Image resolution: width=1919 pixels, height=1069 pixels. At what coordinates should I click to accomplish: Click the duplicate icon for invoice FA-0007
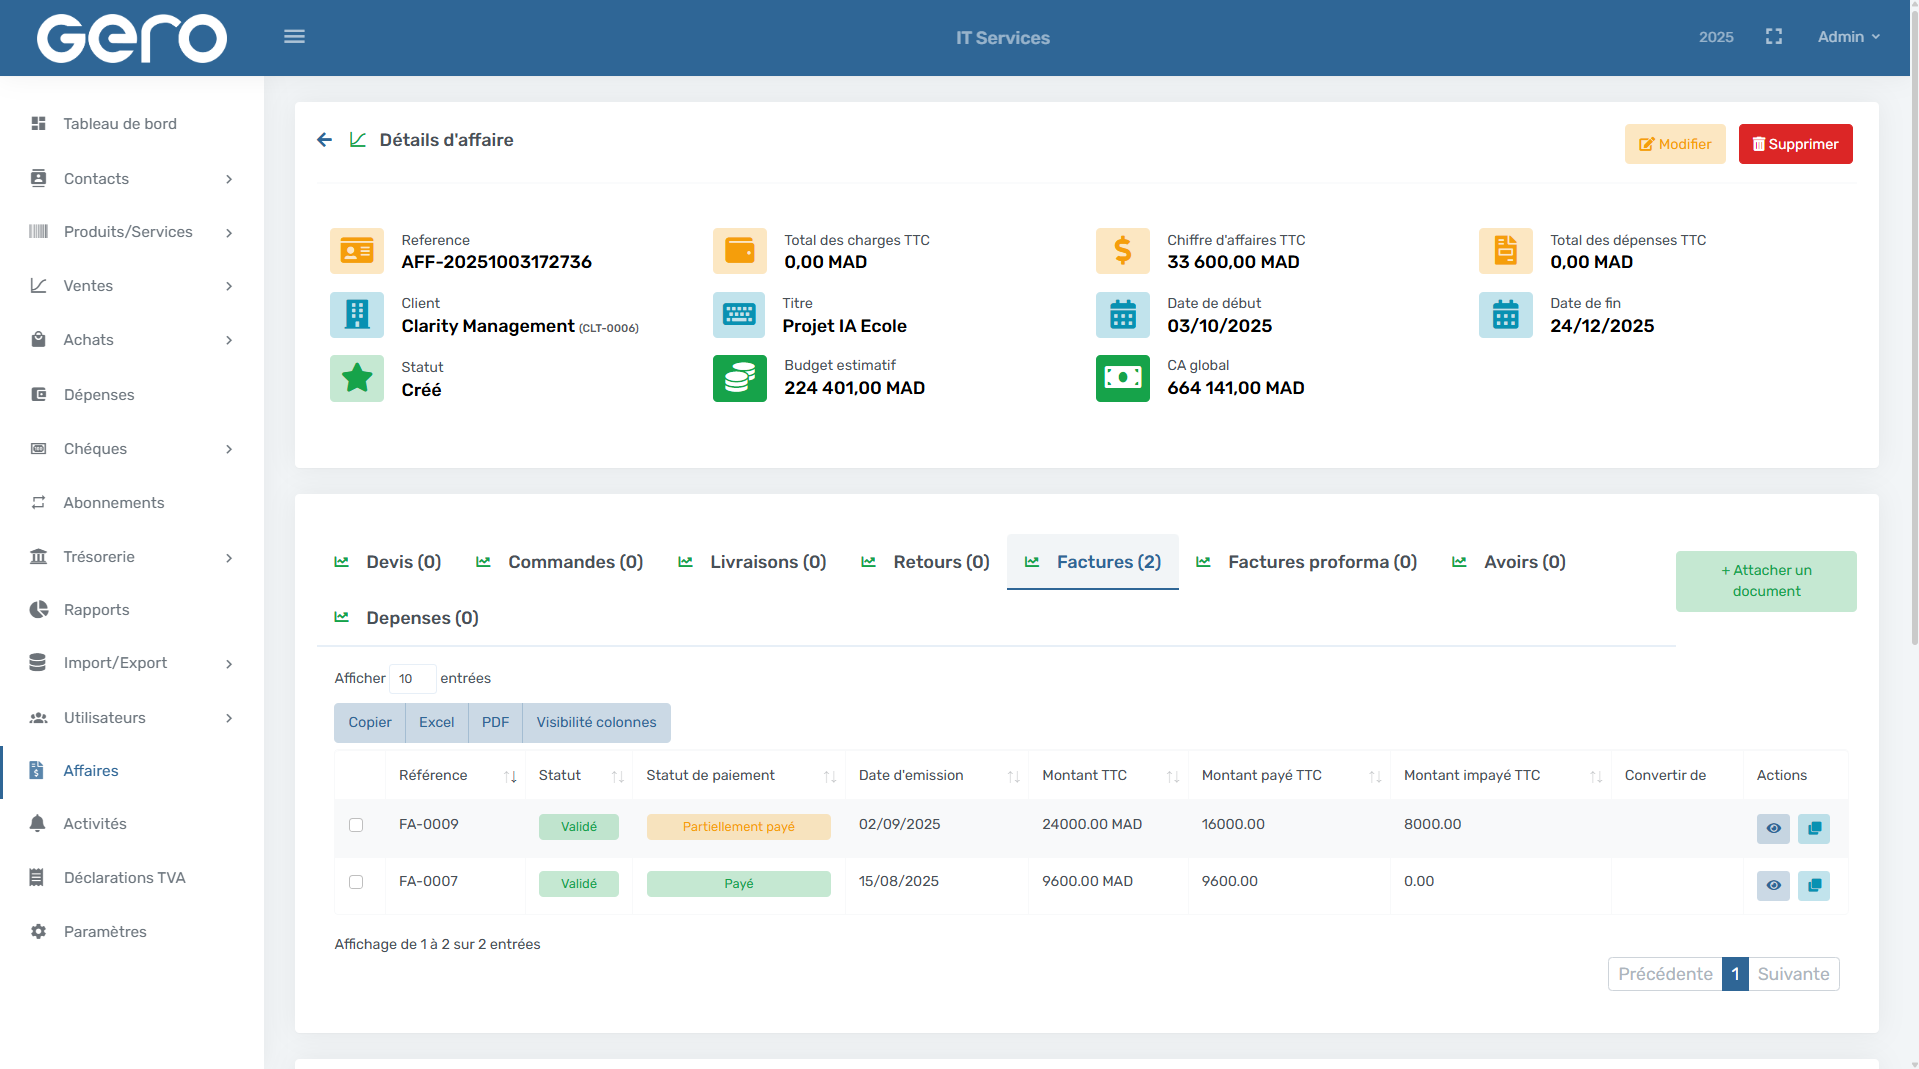[x=1813, y=885]
